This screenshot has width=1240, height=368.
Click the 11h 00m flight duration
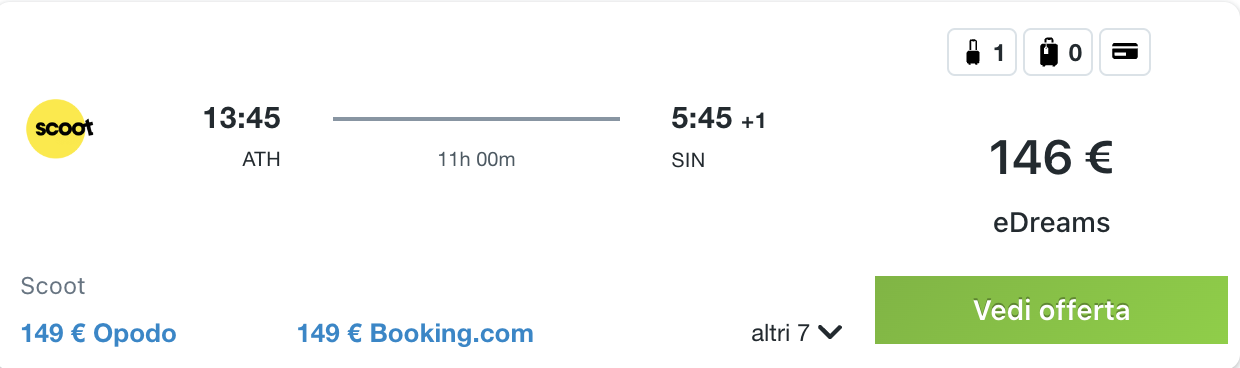(476, 159)
